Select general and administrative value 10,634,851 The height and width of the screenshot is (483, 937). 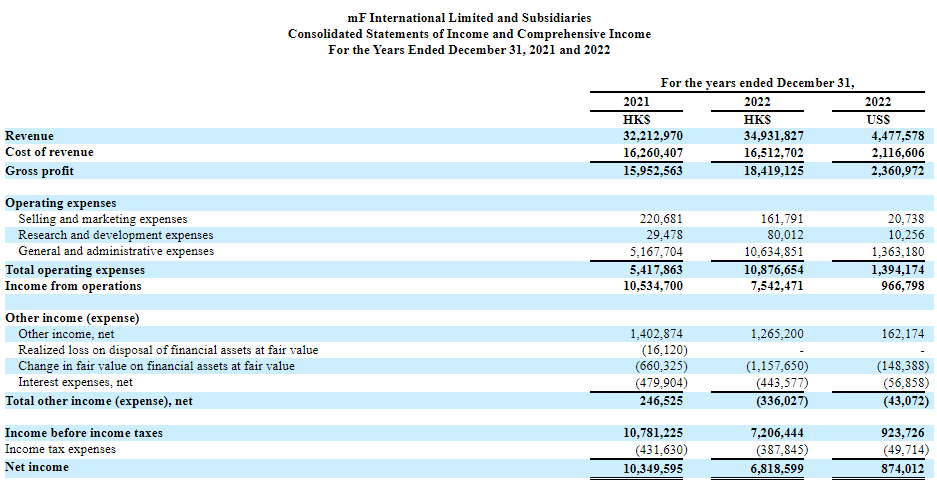pyautogui.click(x=773, y=252)
